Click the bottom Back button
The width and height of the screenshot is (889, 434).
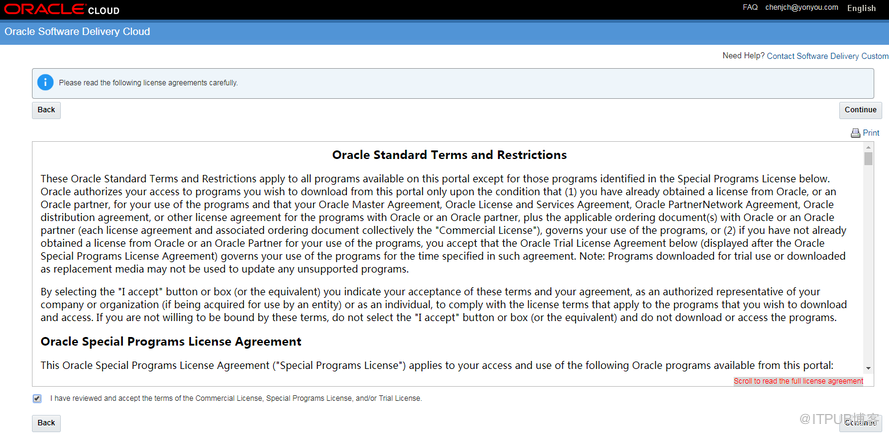46,423
